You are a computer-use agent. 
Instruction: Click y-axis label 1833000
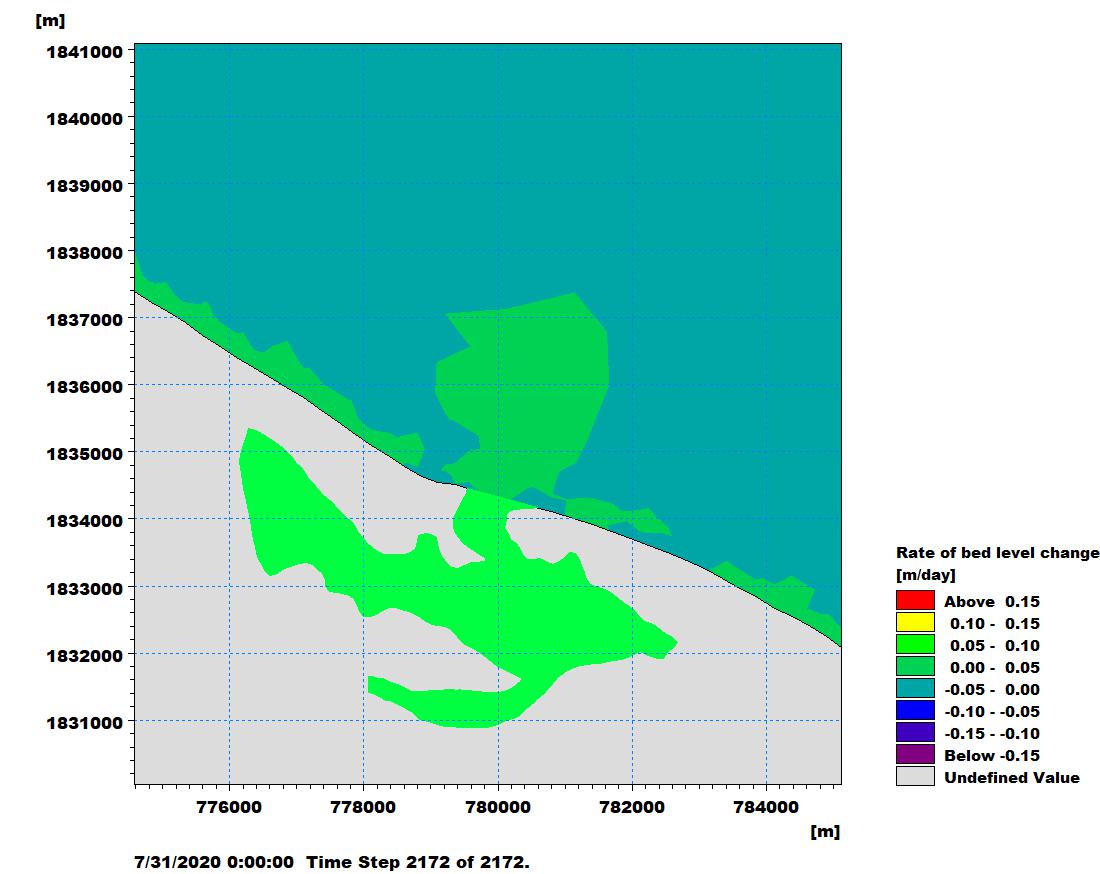[84, 588]
